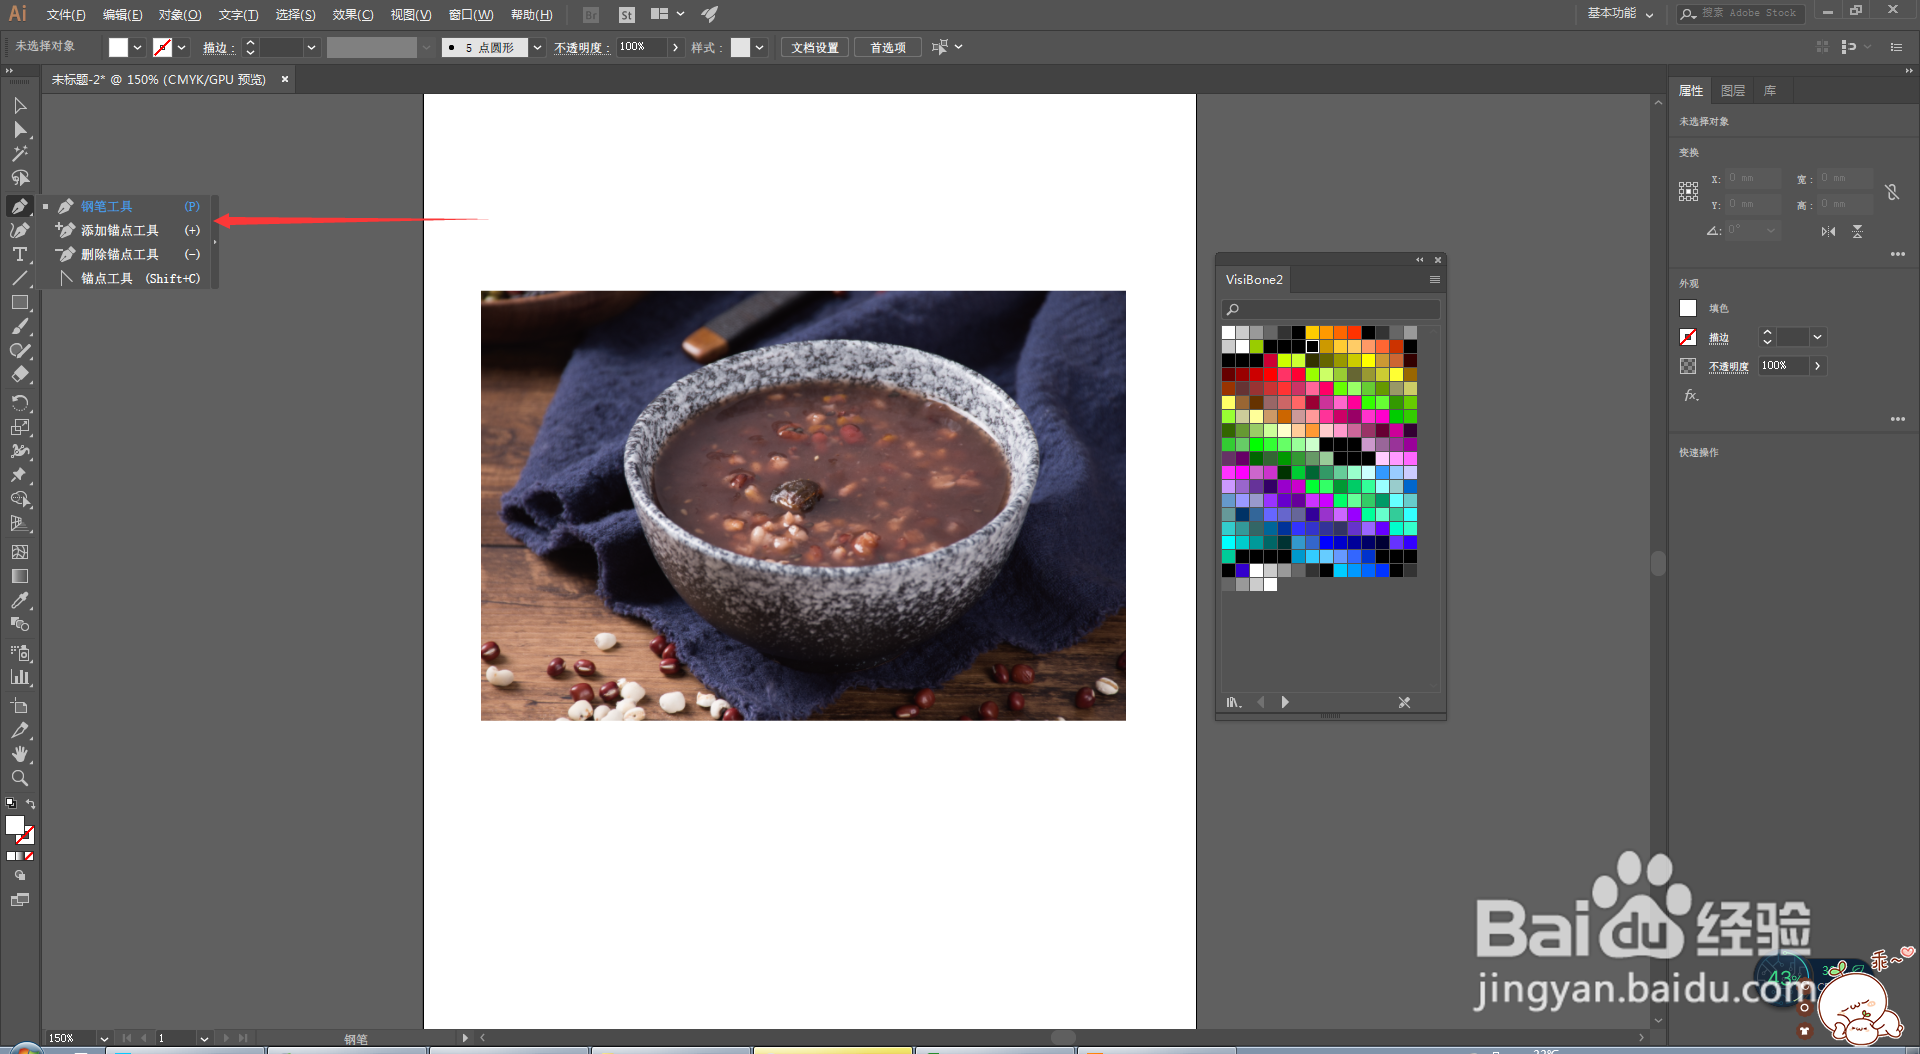
Task: Toggle the drawing mode button
Action: [20, 875]
